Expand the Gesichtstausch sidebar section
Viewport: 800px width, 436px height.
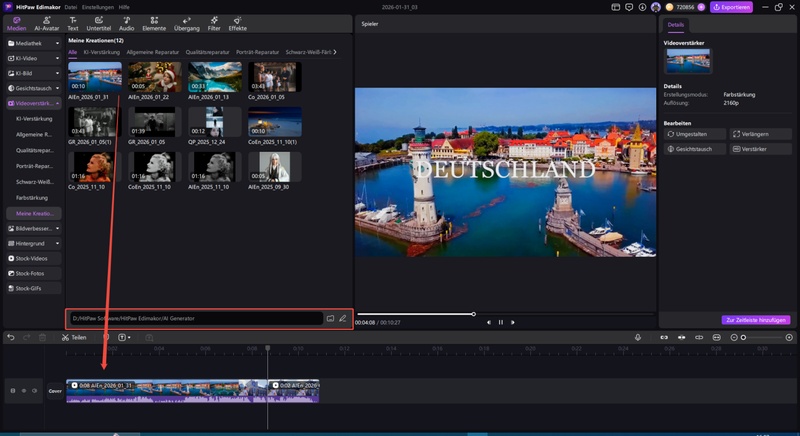click(34, 88)
